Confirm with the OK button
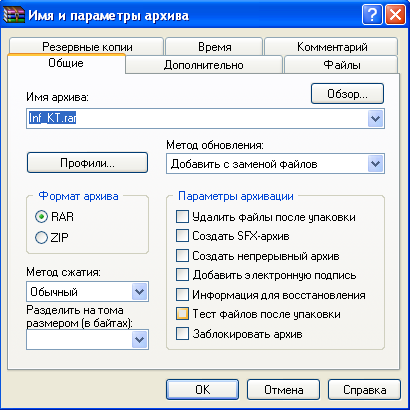 tap(202, 389)
